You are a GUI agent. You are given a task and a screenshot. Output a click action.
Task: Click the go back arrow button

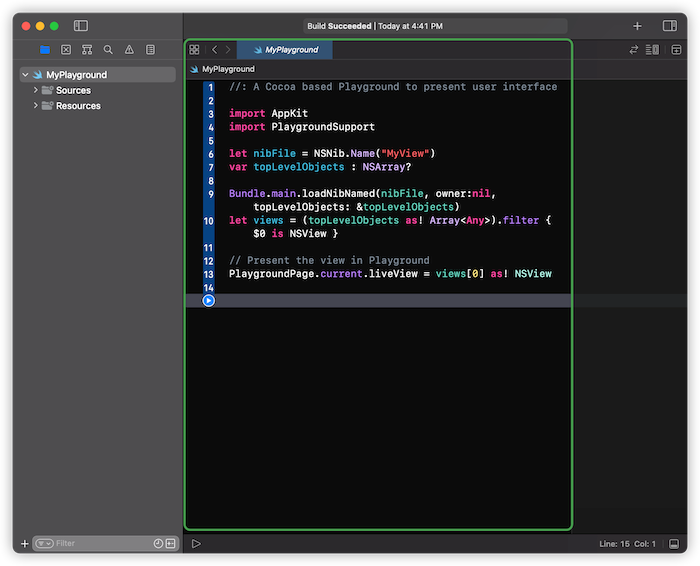(214, 49)
